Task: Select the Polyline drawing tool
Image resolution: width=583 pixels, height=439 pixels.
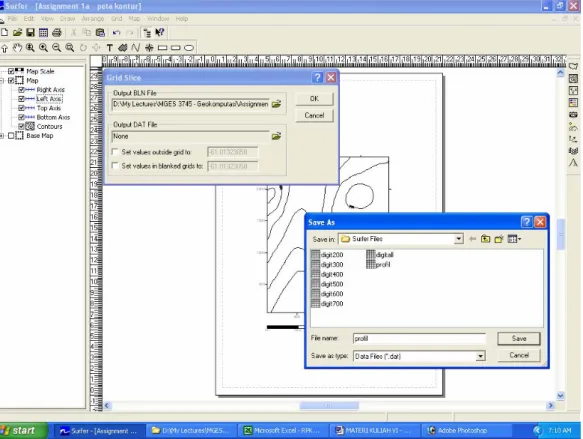Action: pos(136,48)
